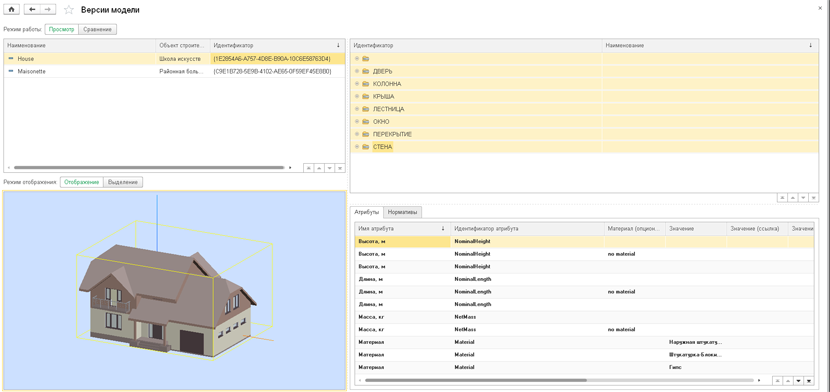Sort element tree by Наименование header
The width and height of the screenshot is (830, 392).
pos(711,45)
